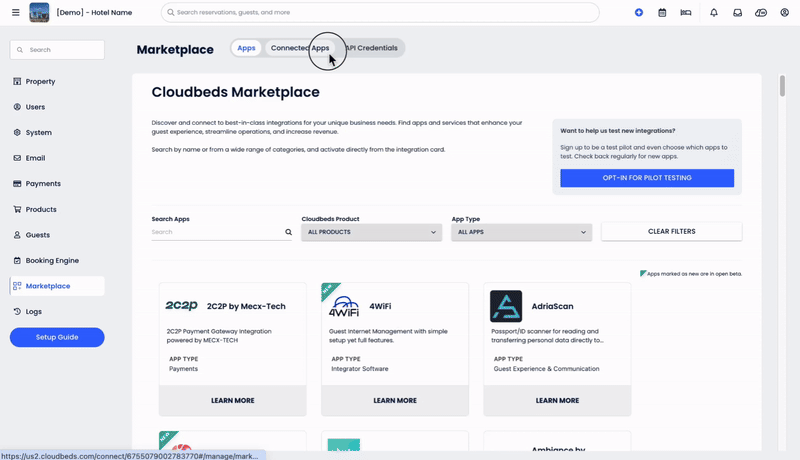The height and width of the screenshot is (460, 800).
Task: Click the hotel thumbnail image
Action: [x=39, y=13]
